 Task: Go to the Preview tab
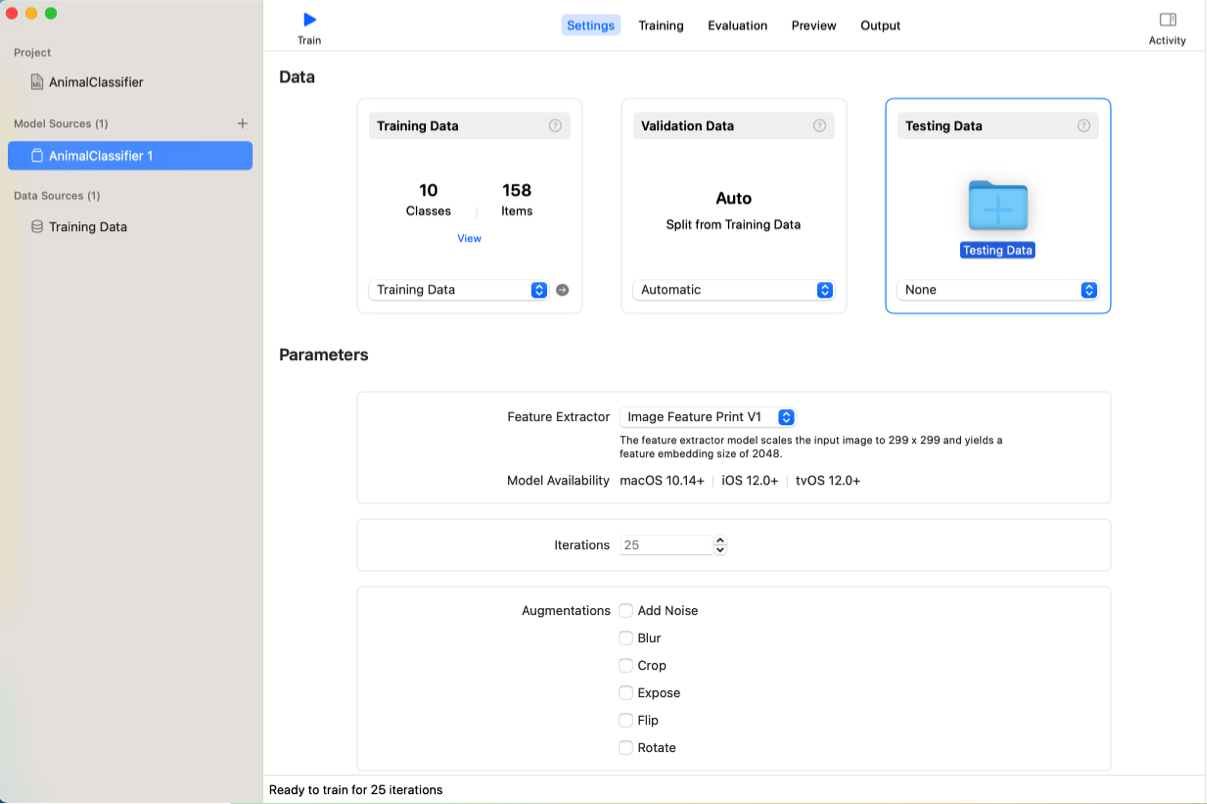(813, 26)
